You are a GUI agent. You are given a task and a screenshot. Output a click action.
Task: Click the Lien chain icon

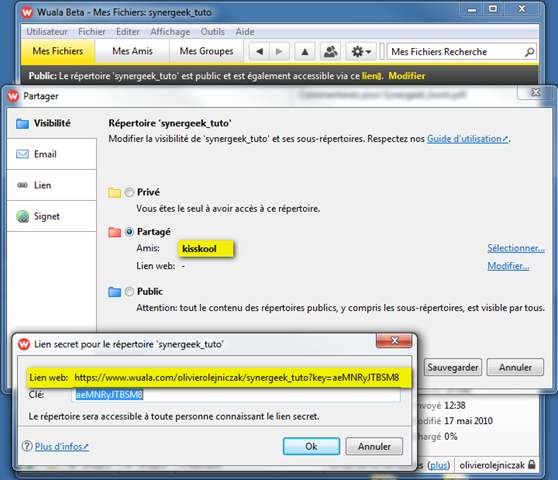click(22, 185)
